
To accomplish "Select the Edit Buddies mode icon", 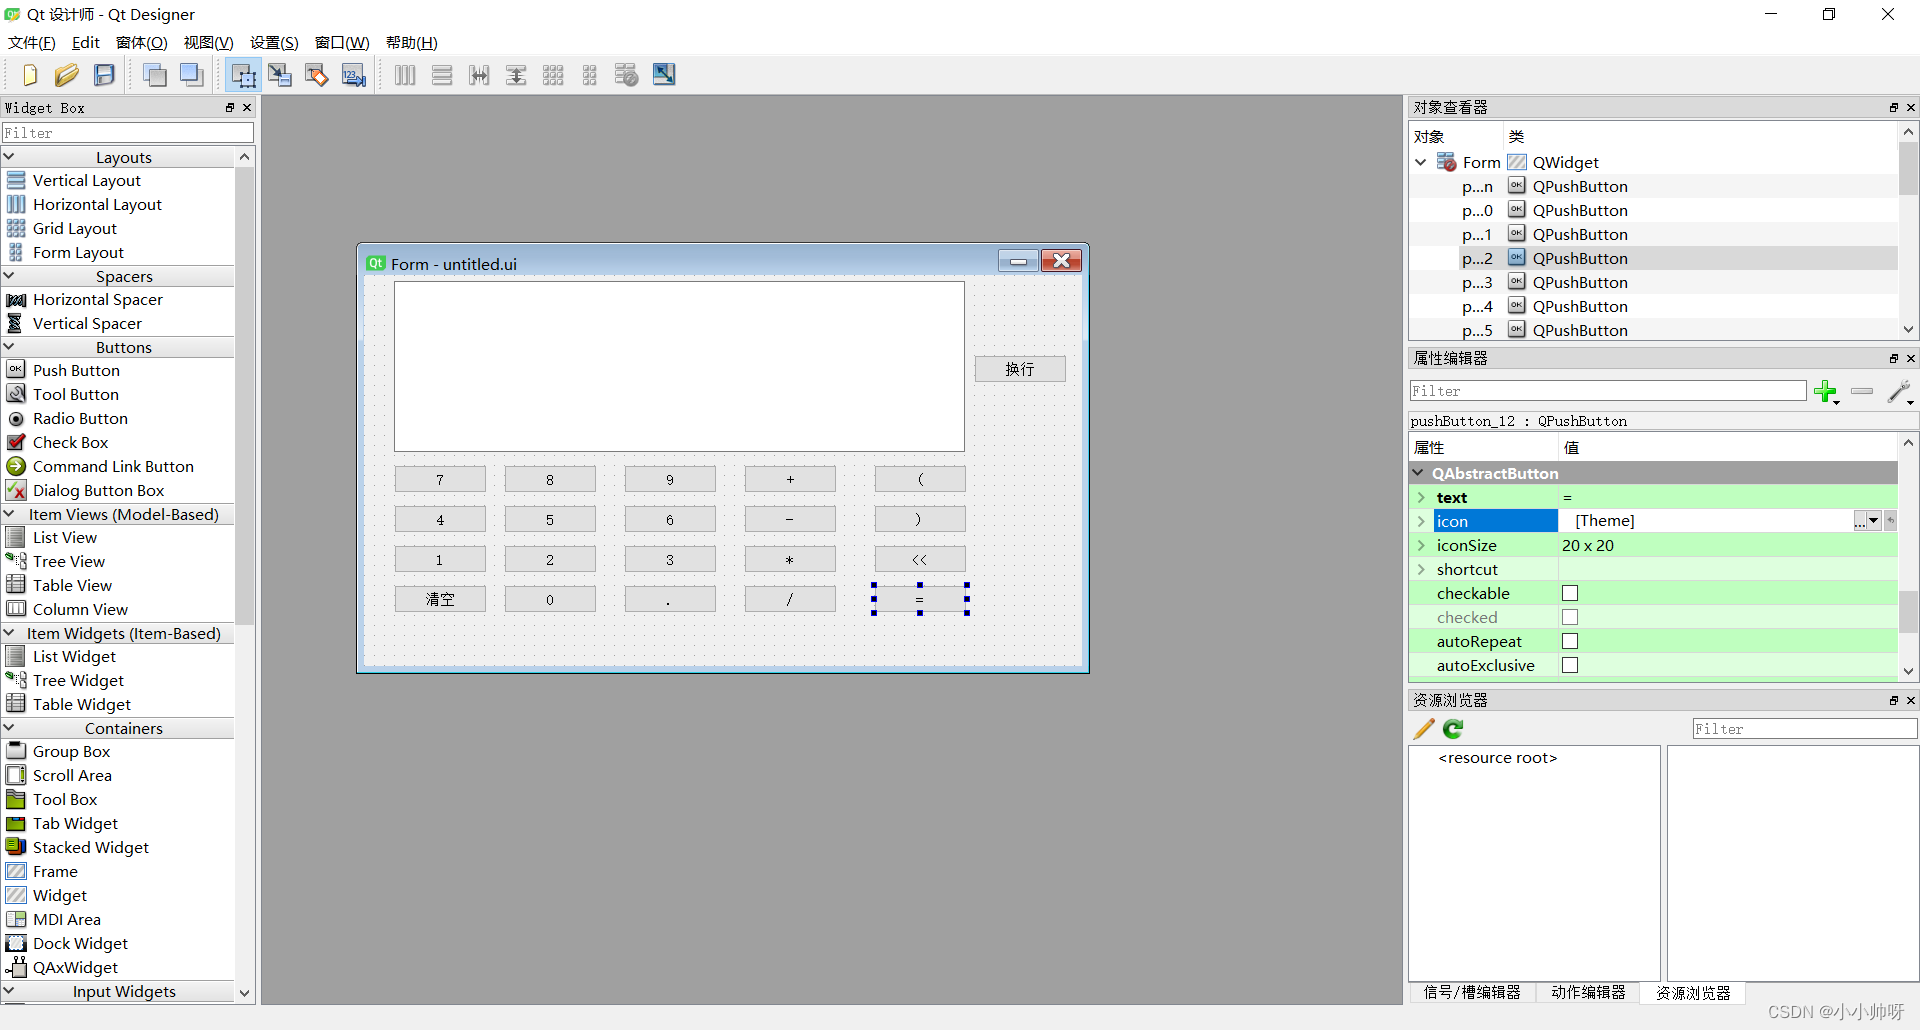I will tap(317, 75).
